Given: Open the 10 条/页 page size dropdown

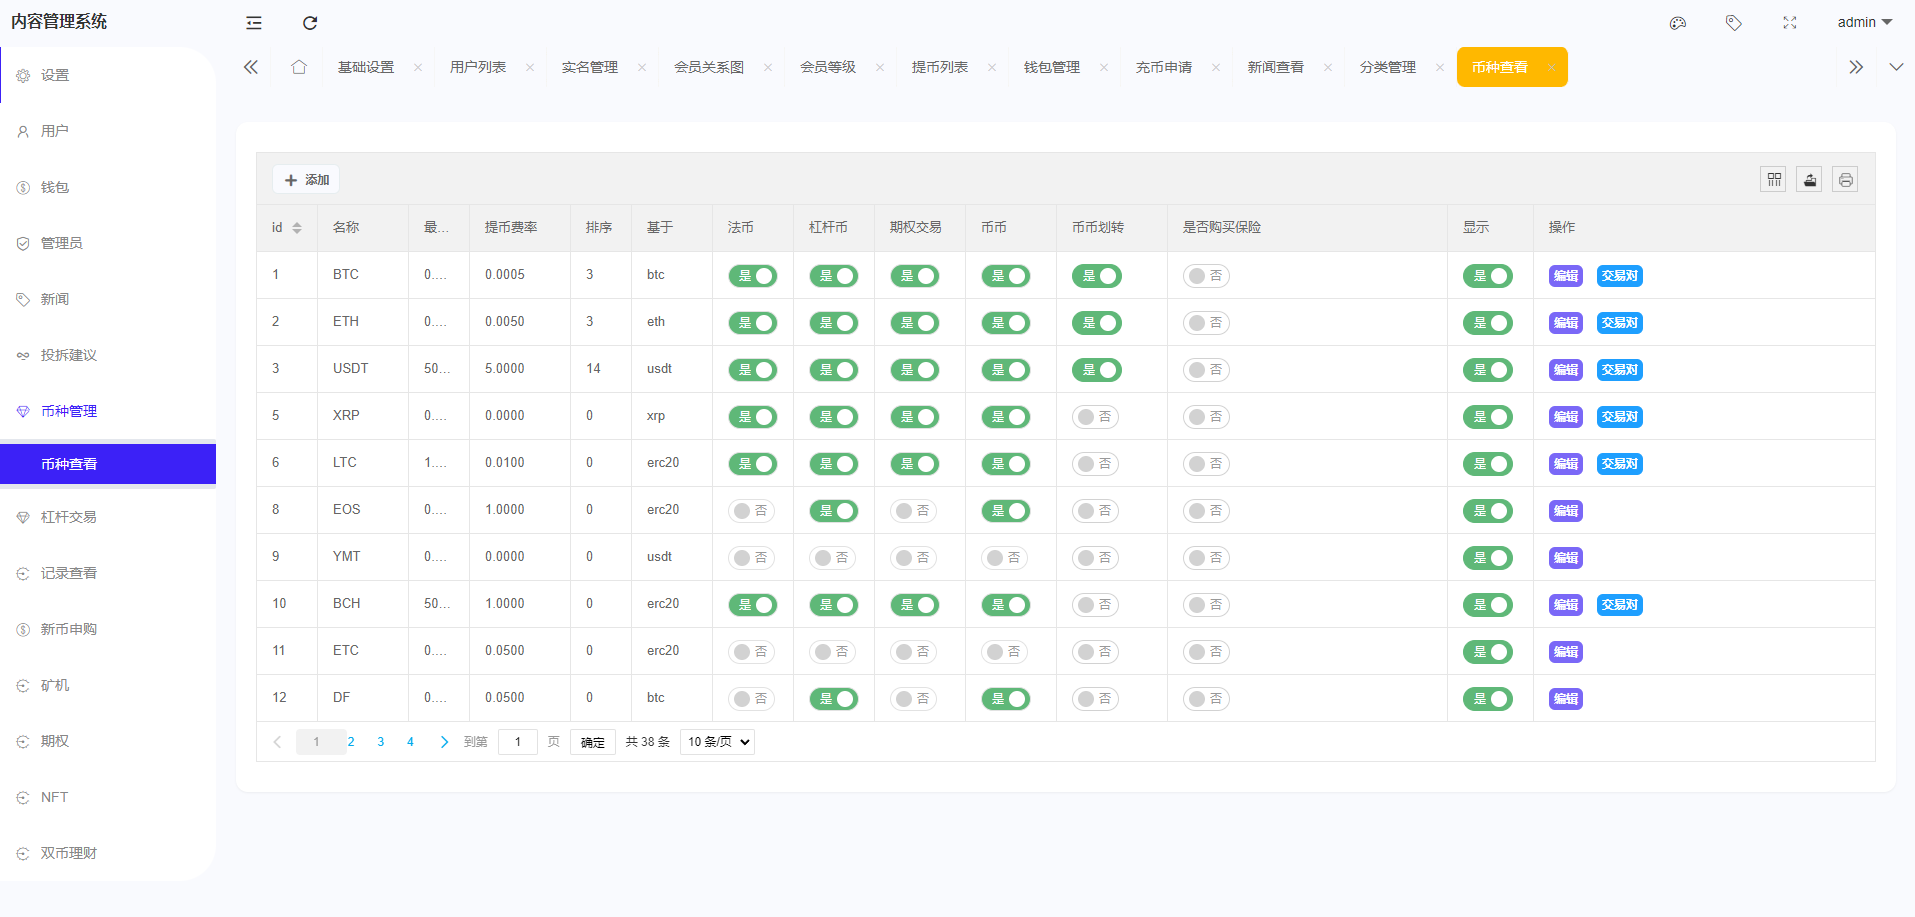Looking at the screenshot, I should (717, 742).
